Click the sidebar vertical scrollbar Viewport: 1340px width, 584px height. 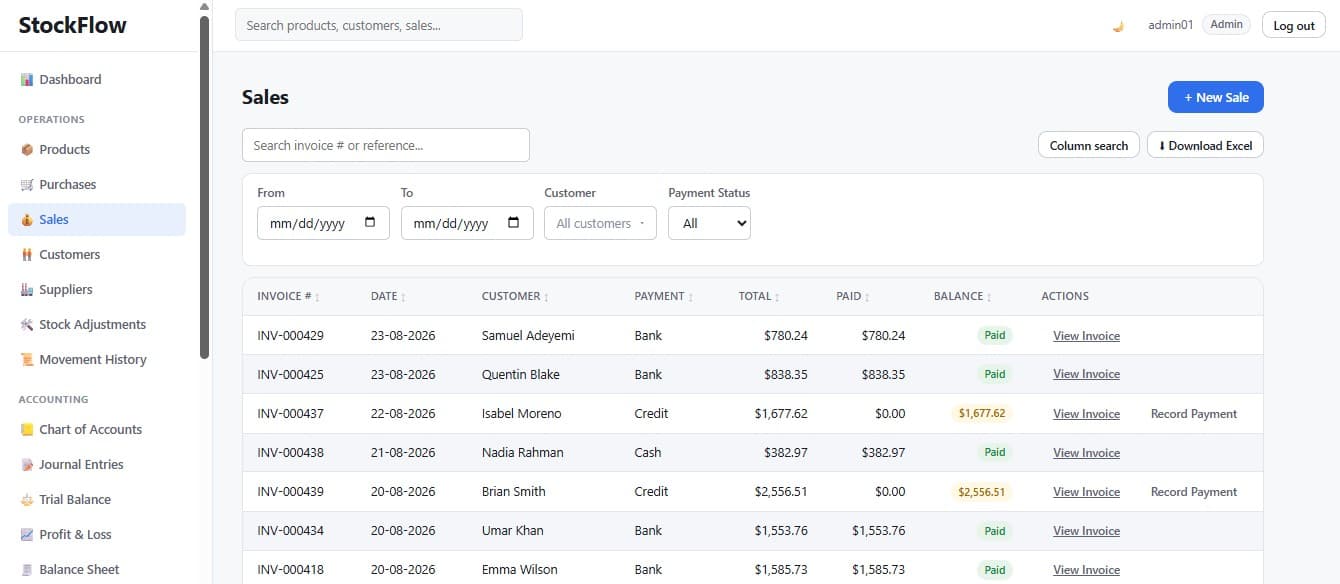coord(205,187)
